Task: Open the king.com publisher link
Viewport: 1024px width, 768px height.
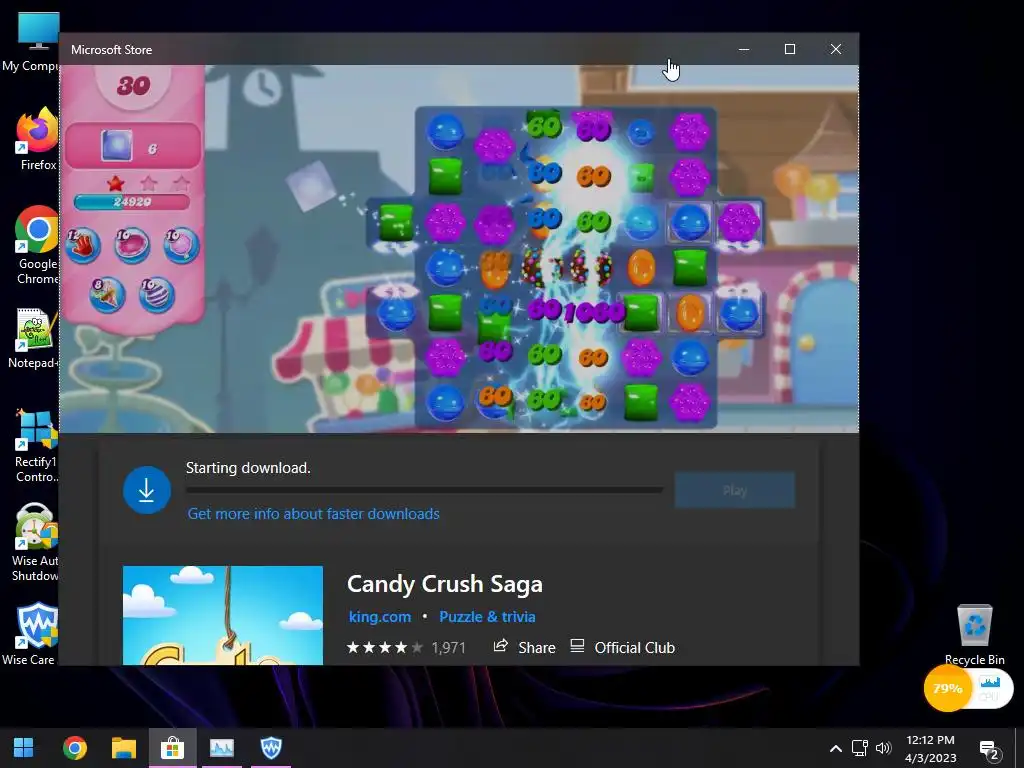Action: 380,616
